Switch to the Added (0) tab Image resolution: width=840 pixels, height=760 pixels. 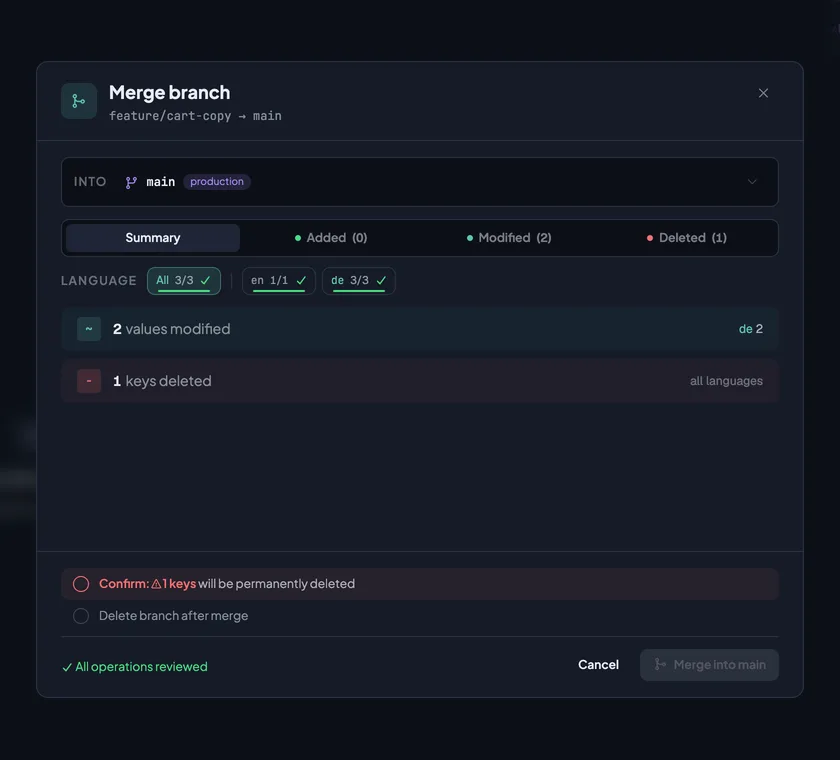(331, 238)
